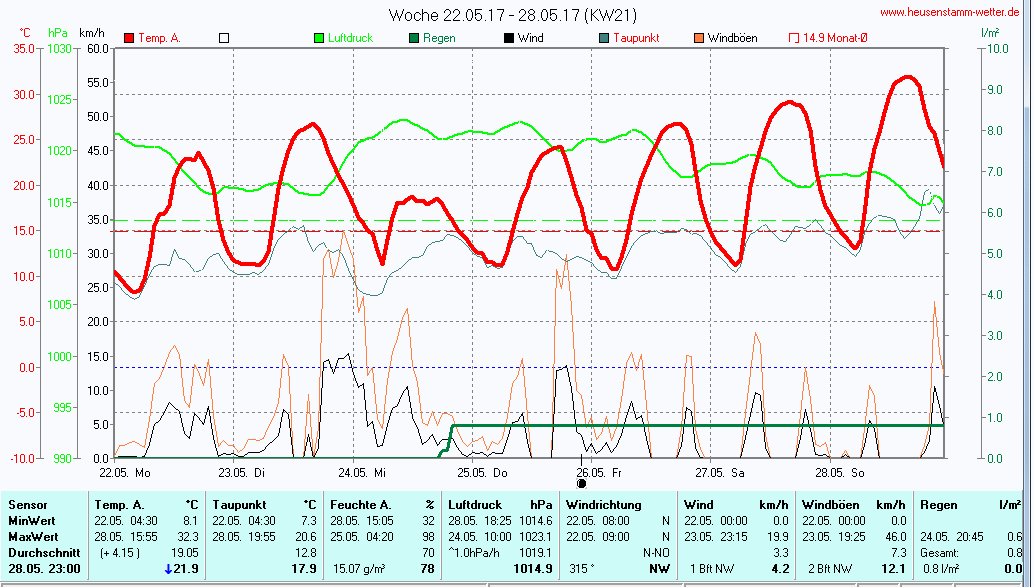Viewport: 1034px width, 587px height.
Task: Click the Durchschnitt row label
Action: 38,552
